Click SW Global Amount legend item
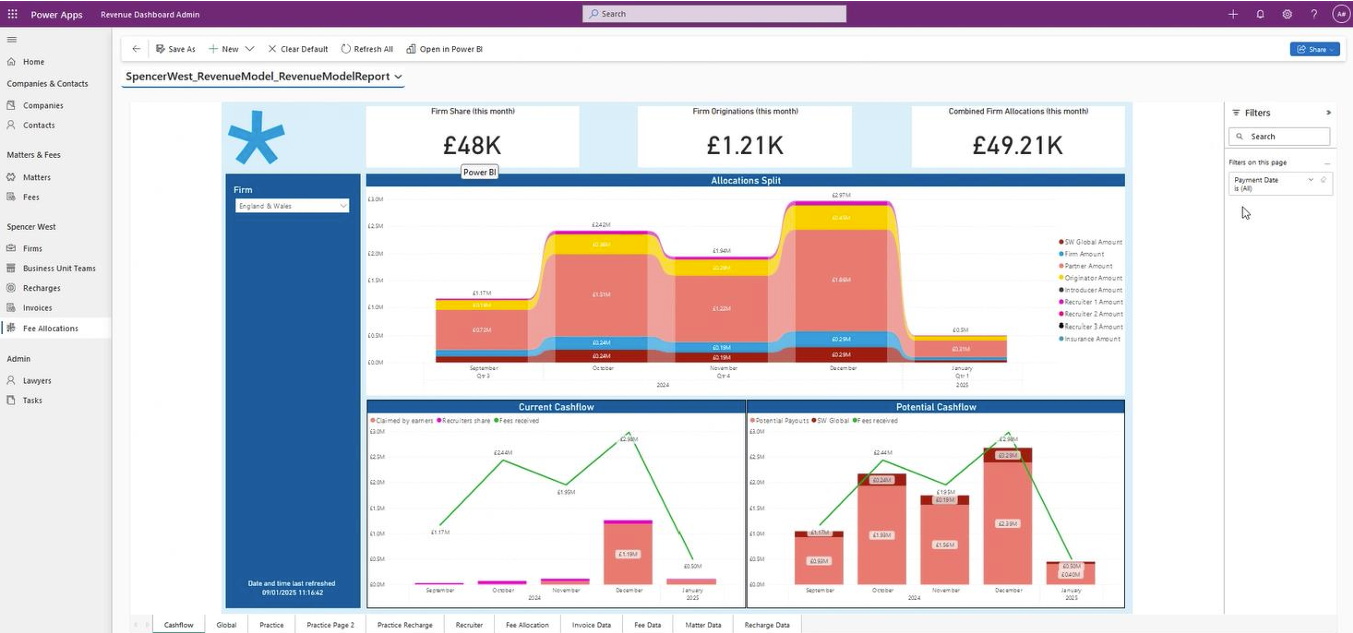Viewport: 1353px width, 633px height. pos(1090,242)
